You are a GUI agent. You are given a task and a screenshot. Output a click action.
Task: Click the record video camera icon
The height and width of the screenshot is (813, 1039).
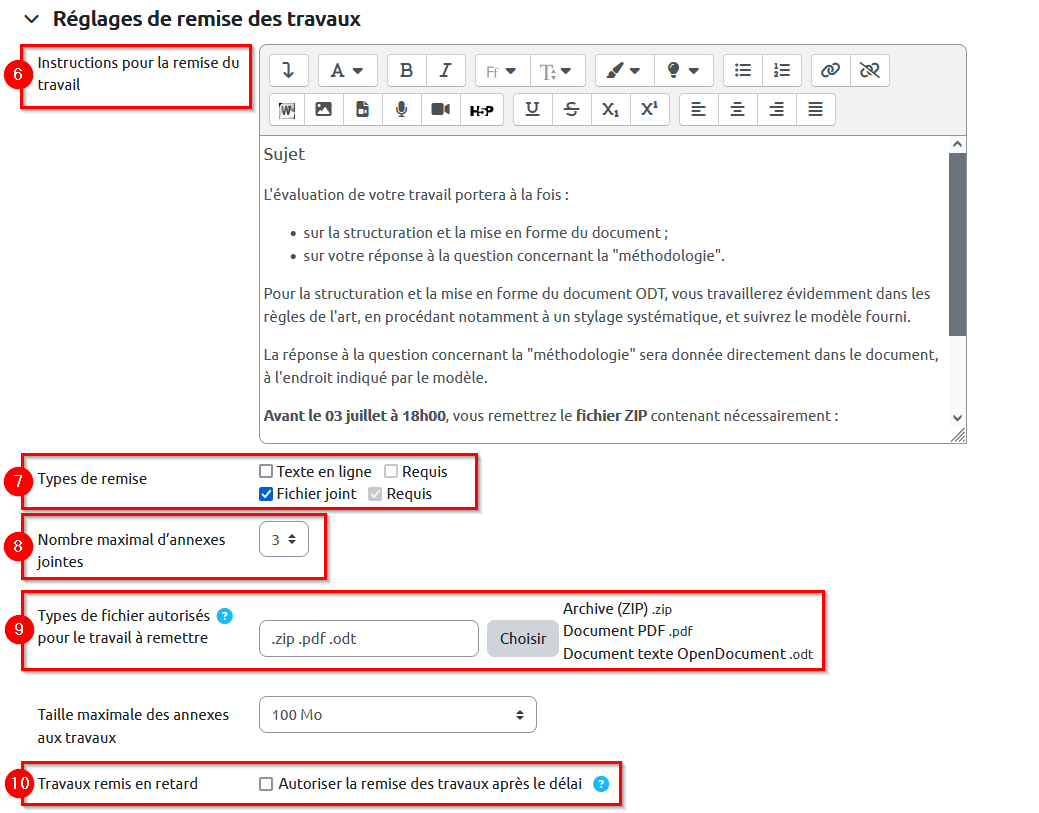pos(440,109)
